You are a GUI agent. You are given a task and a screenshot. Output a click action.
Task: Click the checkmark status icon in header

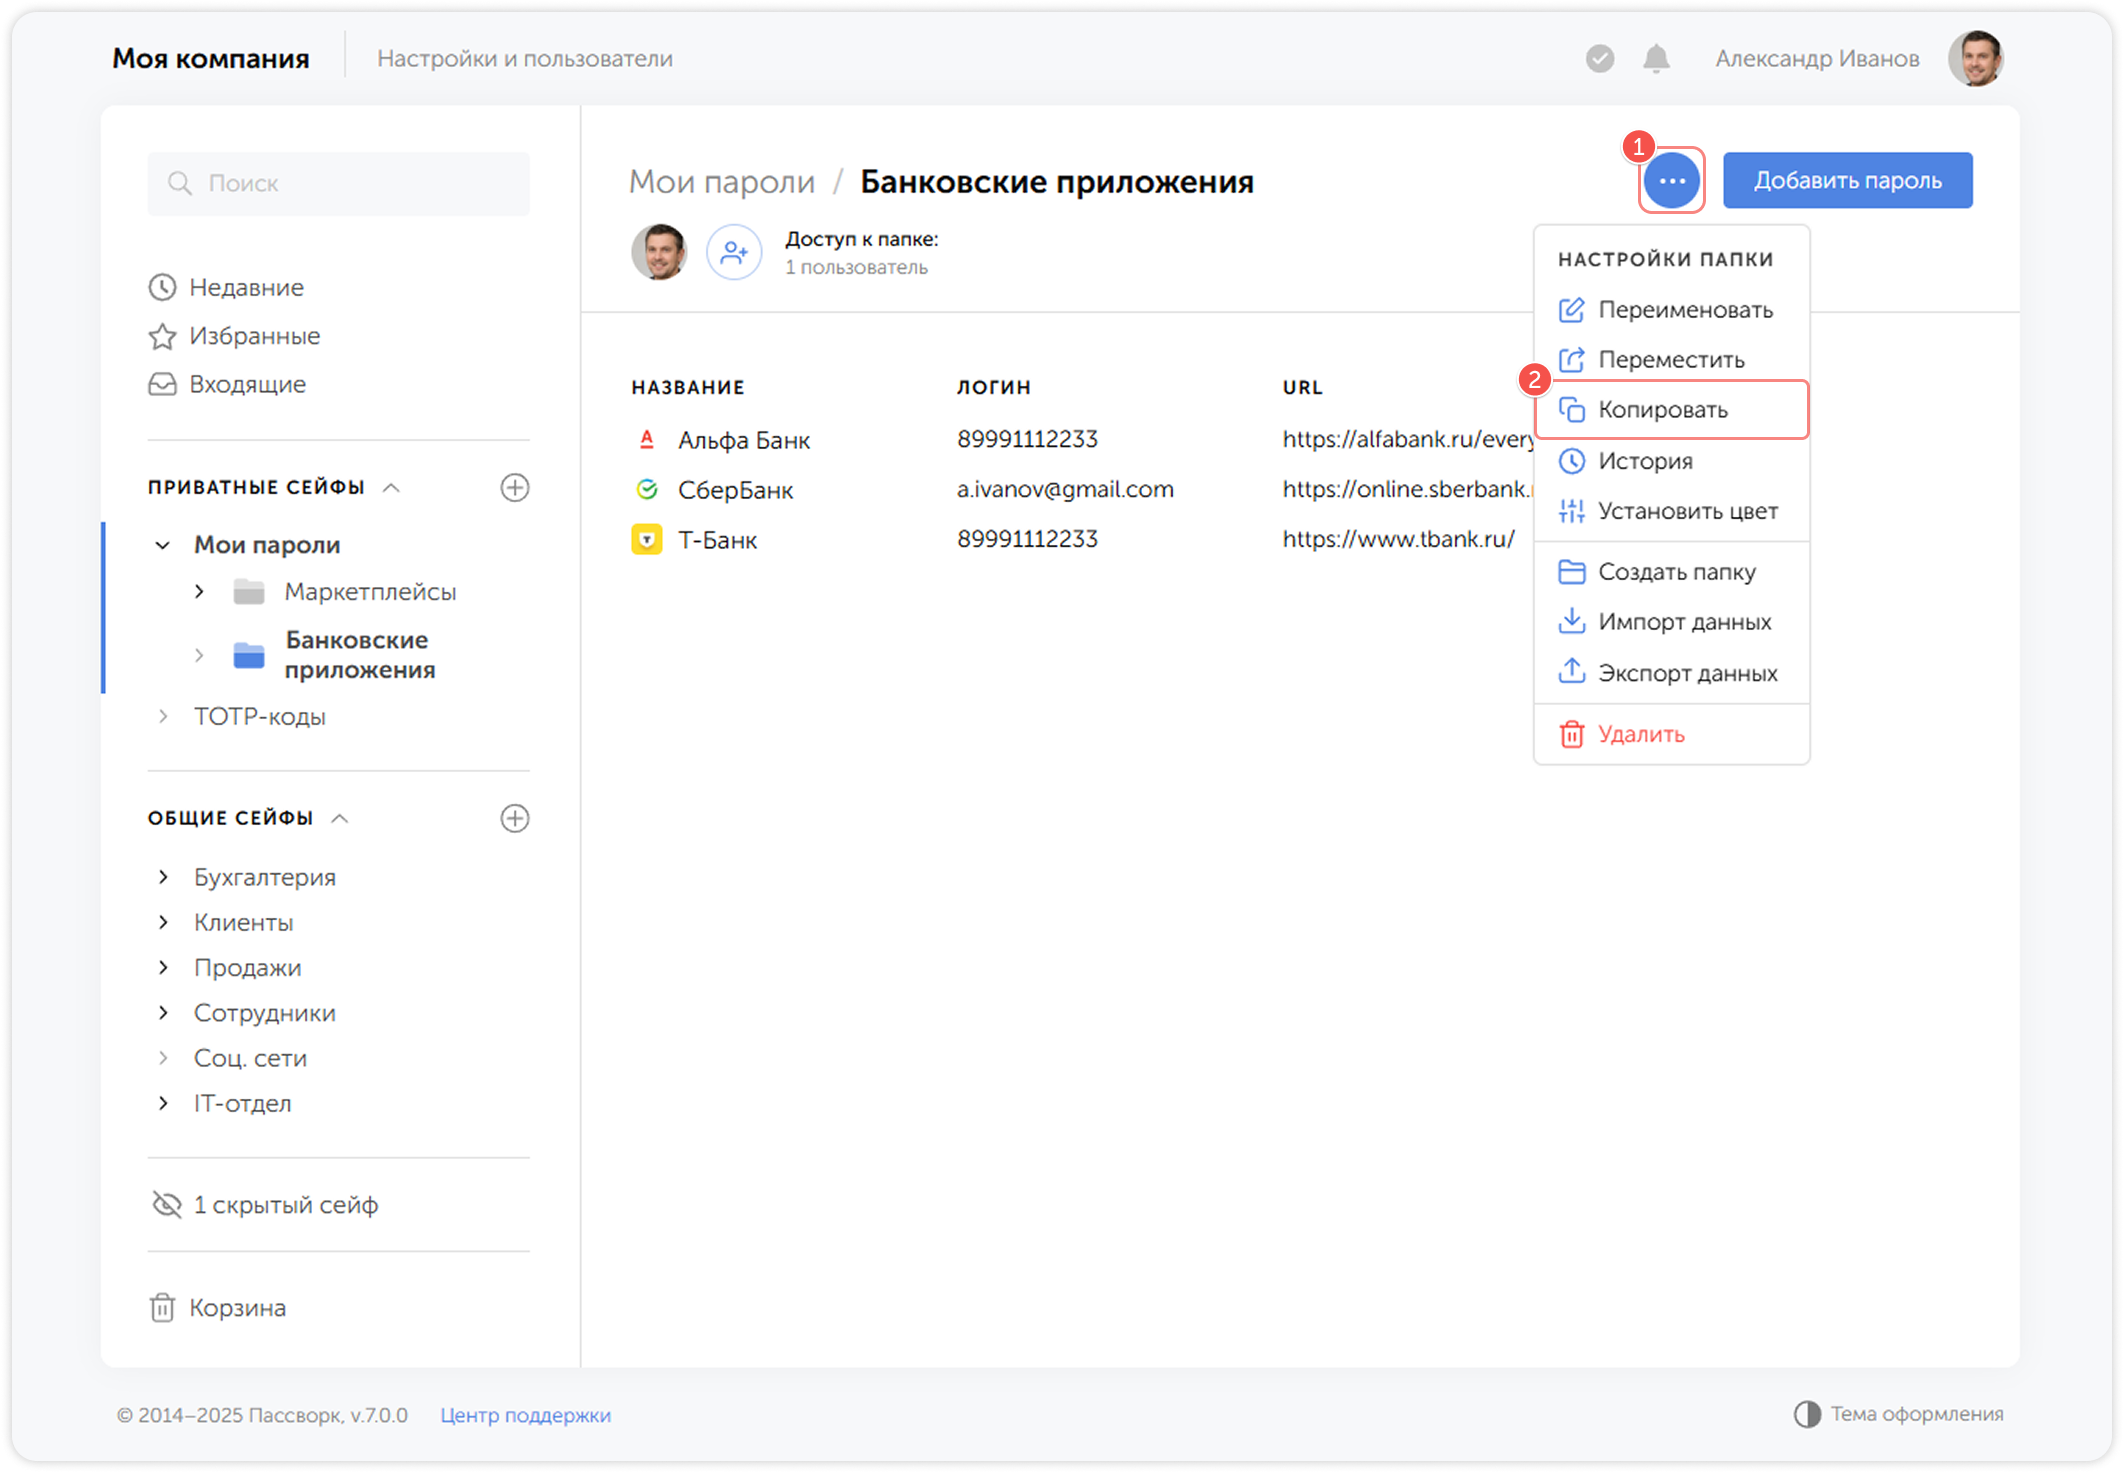[1600, 59]
